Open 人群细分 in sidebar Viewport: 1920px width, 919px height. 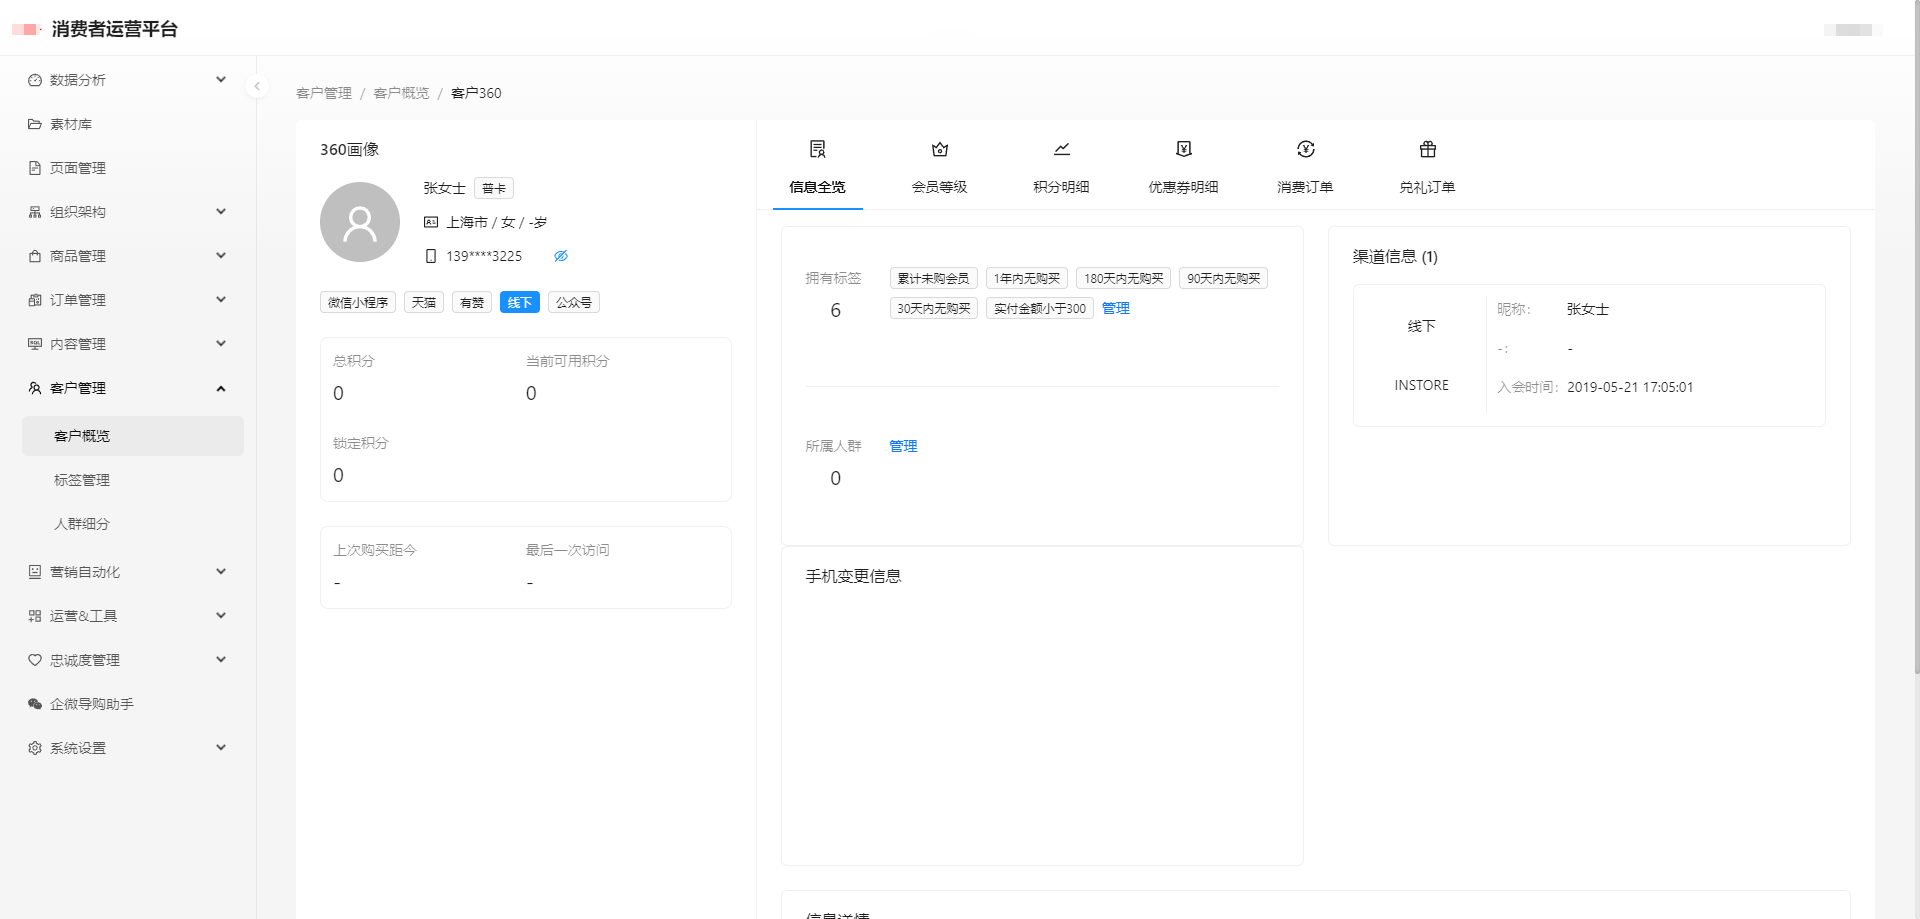[133, 524]
